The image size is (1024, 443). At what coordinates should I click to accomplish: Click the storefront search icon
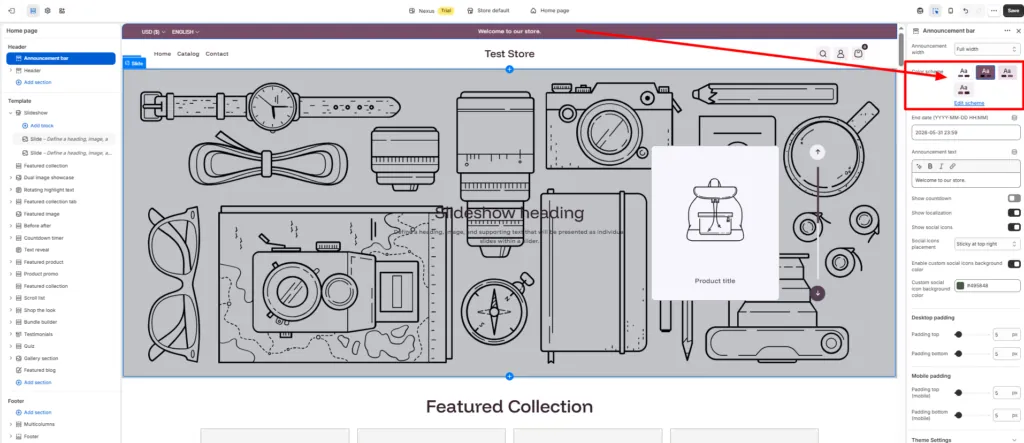tap(823, 54)
